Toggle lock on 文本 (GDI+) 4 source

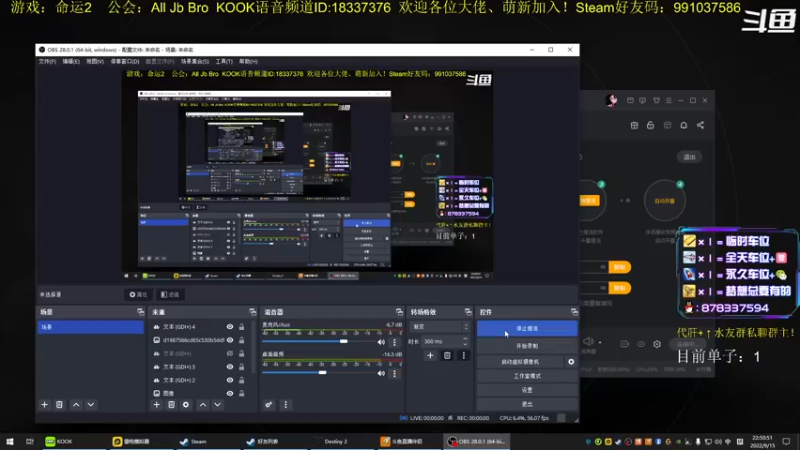tap(241, 327)
